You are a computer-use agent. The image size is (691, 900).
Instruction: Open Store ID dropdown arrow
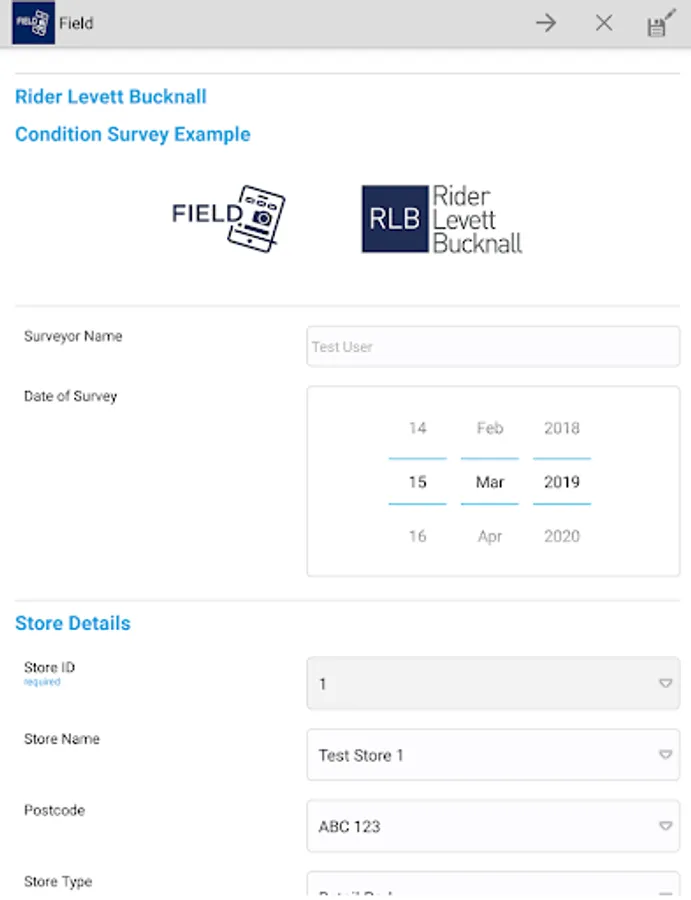click(665, 684)
